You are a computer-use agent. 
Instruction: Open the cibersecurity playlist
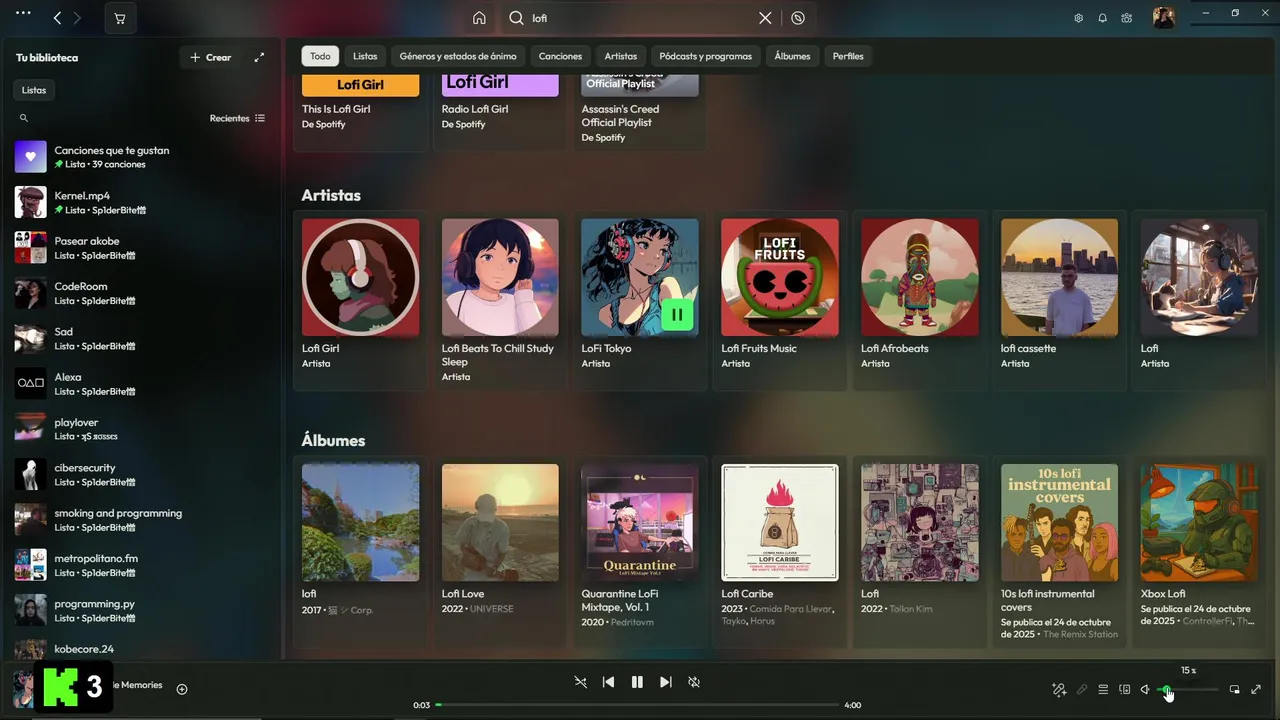click(x=141, y=474)
